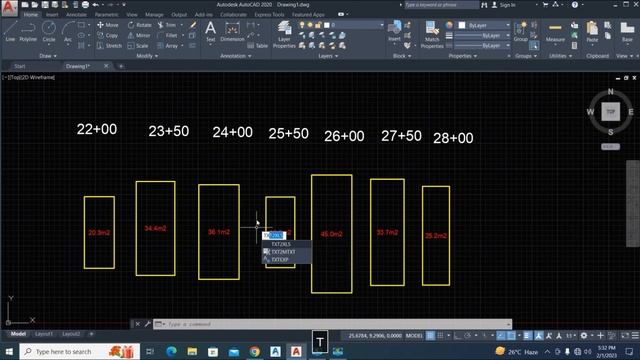Click the Fillet tool

(168, 36)
